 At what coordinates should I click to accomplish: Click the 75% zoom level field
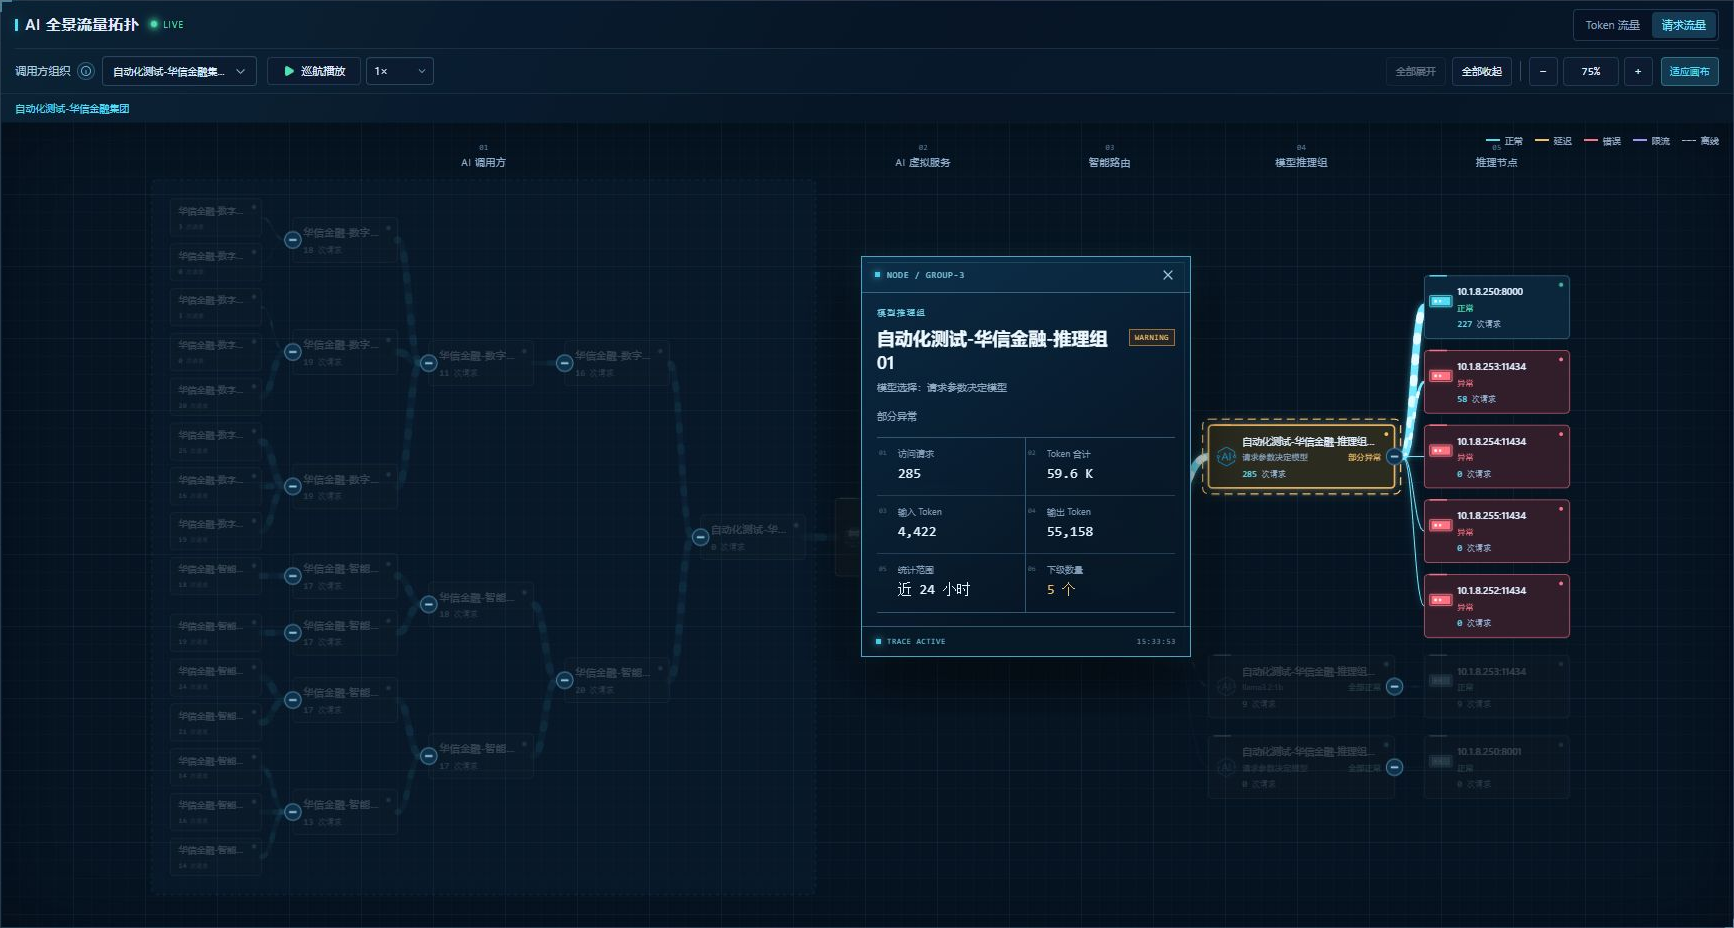click(1590, 71)
